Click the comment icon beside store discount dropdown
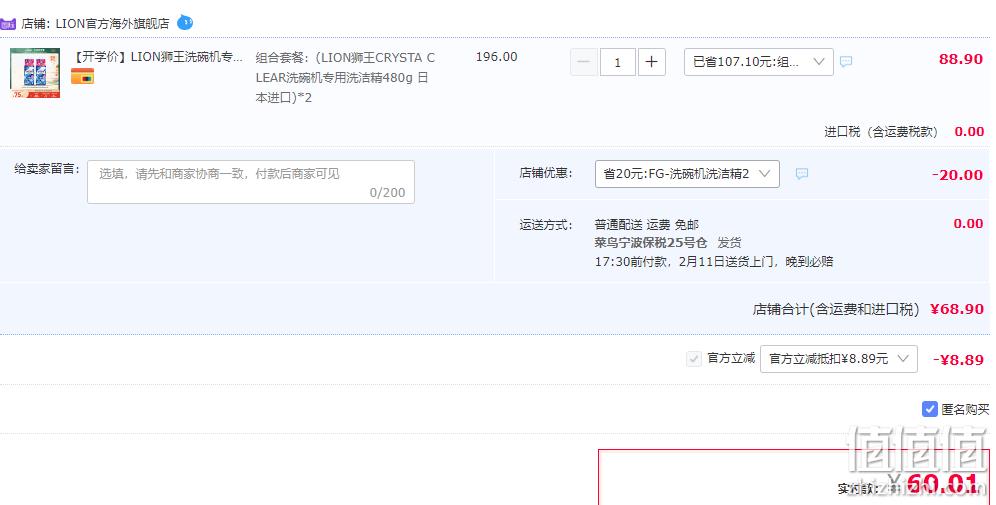 802,173
